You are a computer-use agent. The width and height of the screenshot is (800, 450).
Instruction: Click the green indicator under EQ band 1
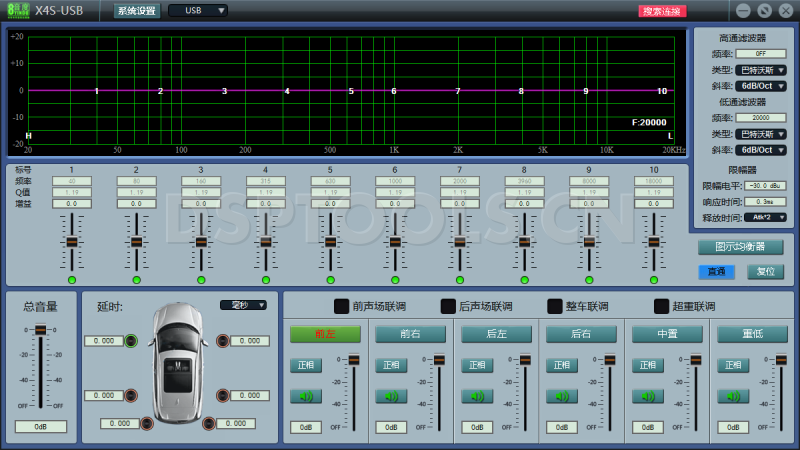click(72, 280)
